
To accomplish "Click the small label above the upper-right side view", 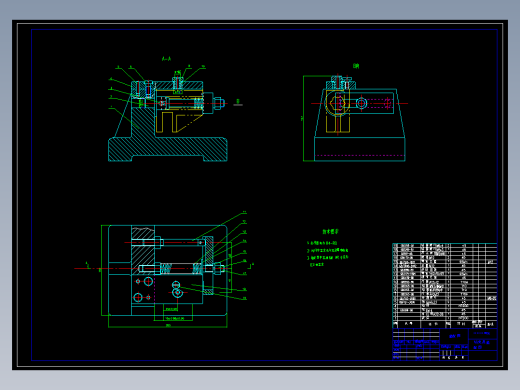I will 356,66.
